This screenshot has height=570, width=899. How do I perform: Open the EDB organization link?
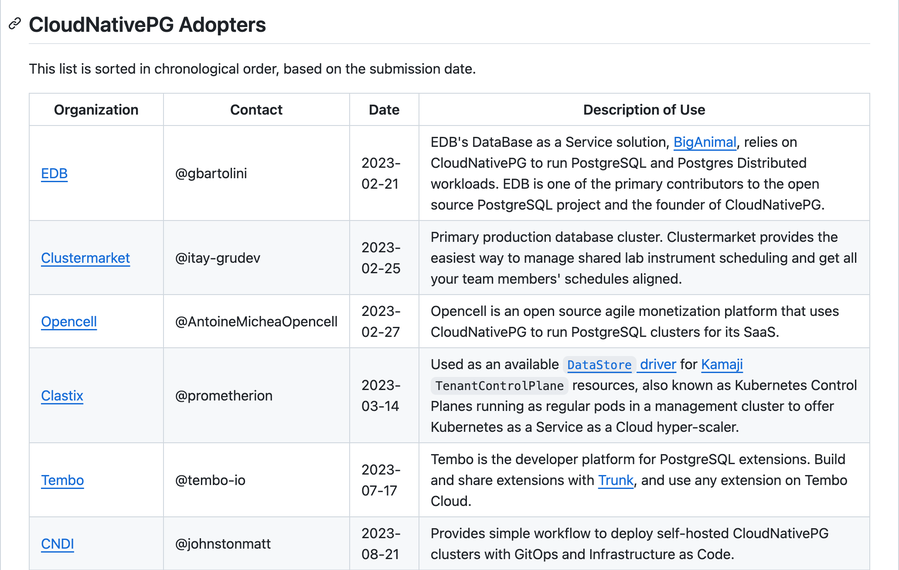pyautogui.click(x=54, y=173)
